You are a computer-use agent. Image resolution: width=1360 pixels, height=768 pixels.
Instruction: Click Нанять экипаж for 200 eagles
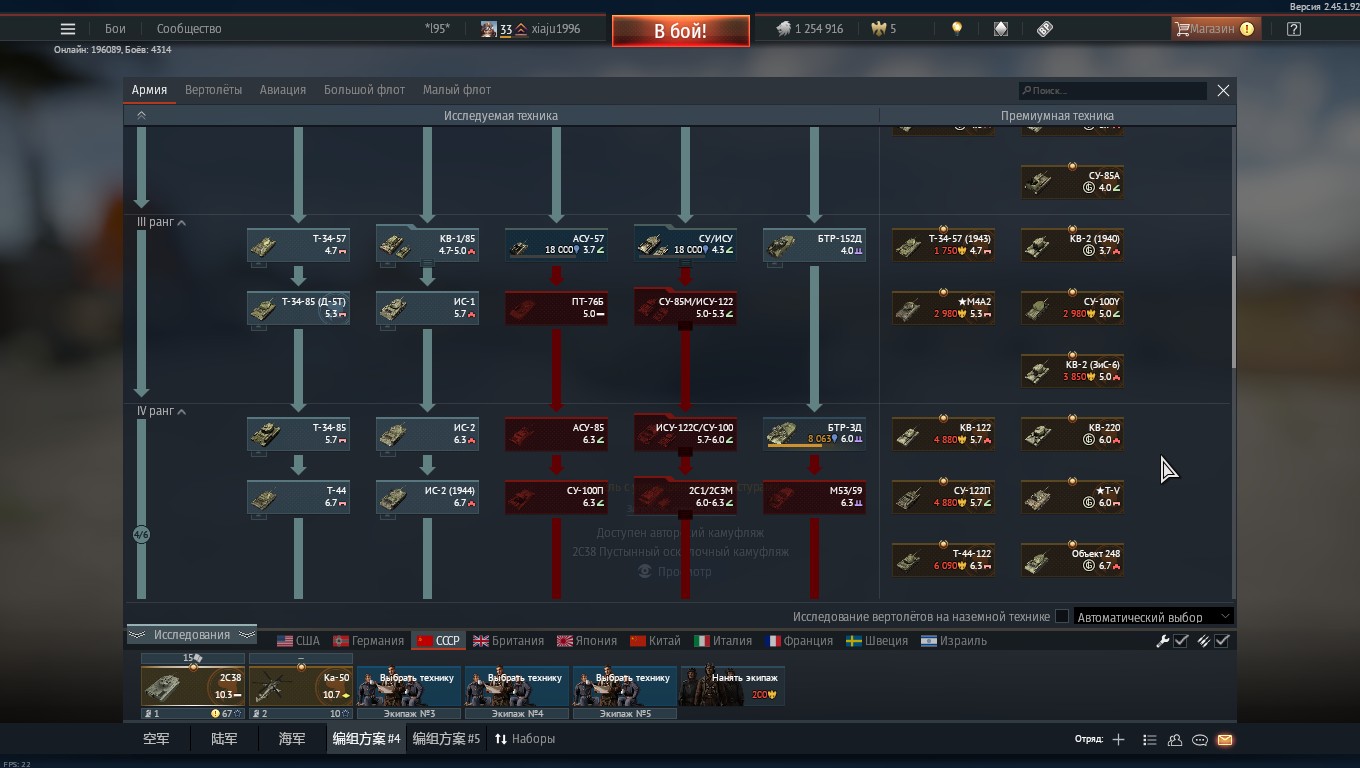pos(733,686)
